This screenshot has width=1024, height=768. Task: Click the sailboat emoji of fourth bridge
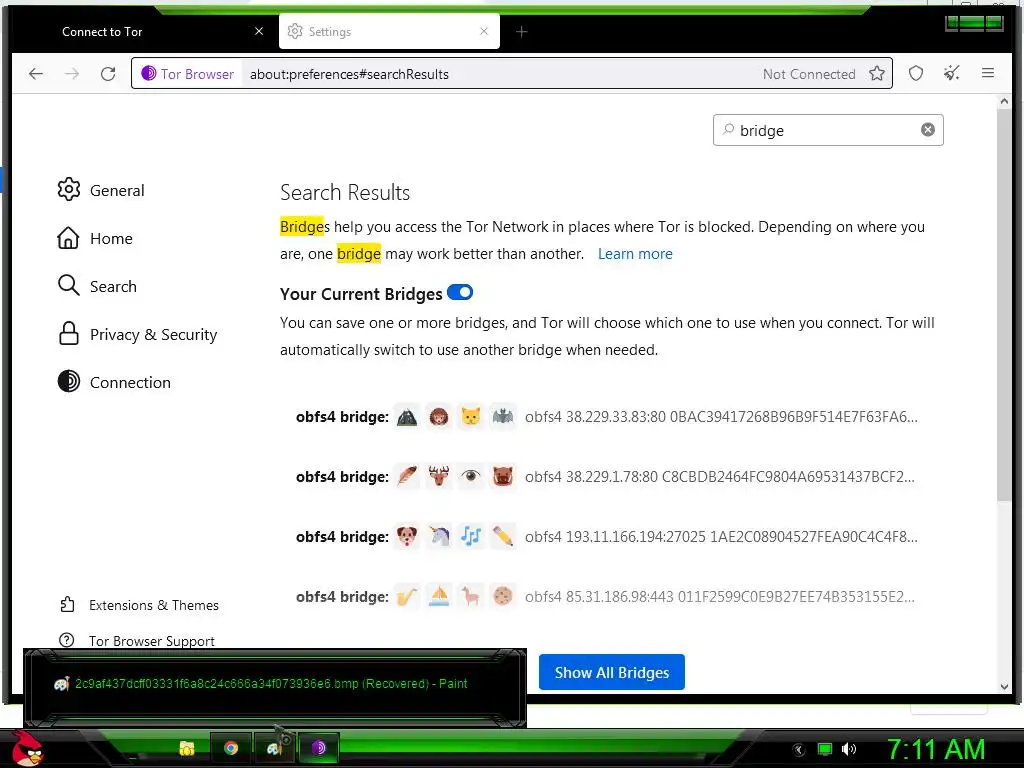click(x=439, y=596)
